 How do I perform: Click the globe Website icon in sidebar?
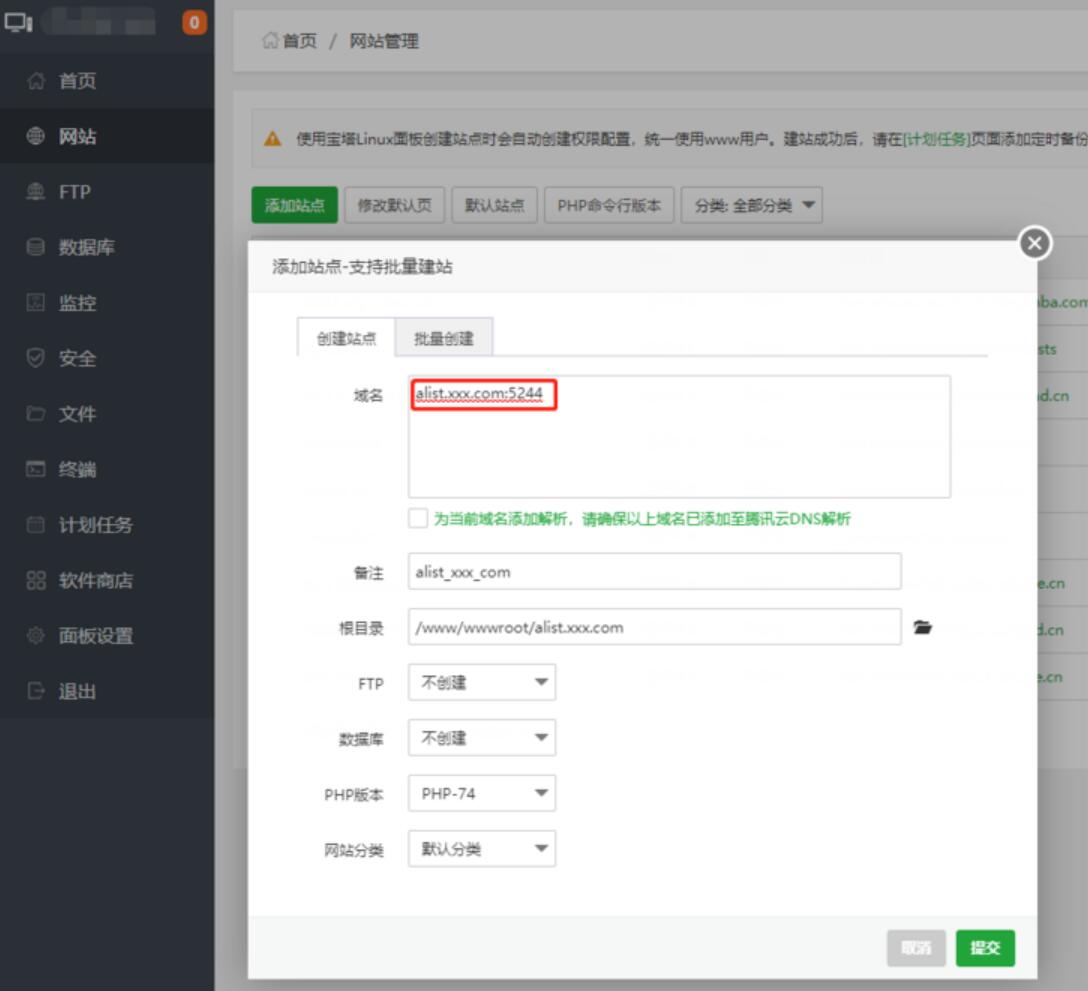click(x=36, y=137)
